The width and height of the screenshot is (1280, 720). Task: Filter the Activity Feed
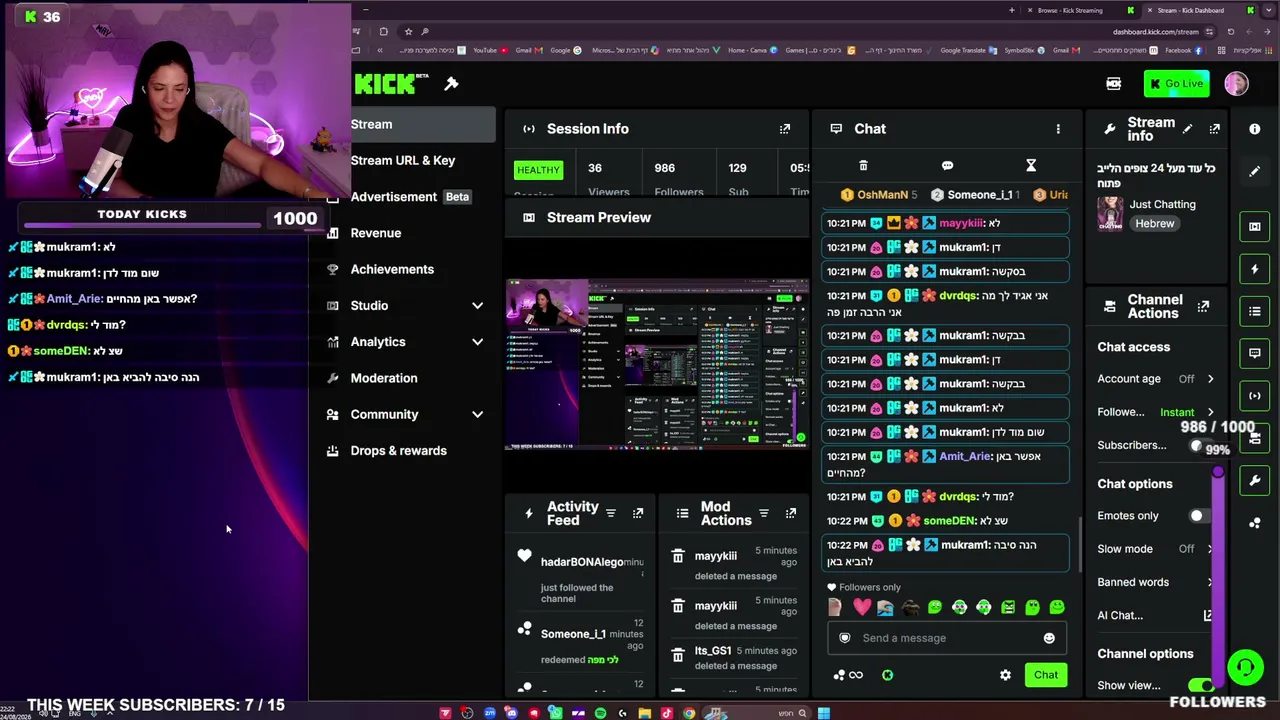coord(611,514)
